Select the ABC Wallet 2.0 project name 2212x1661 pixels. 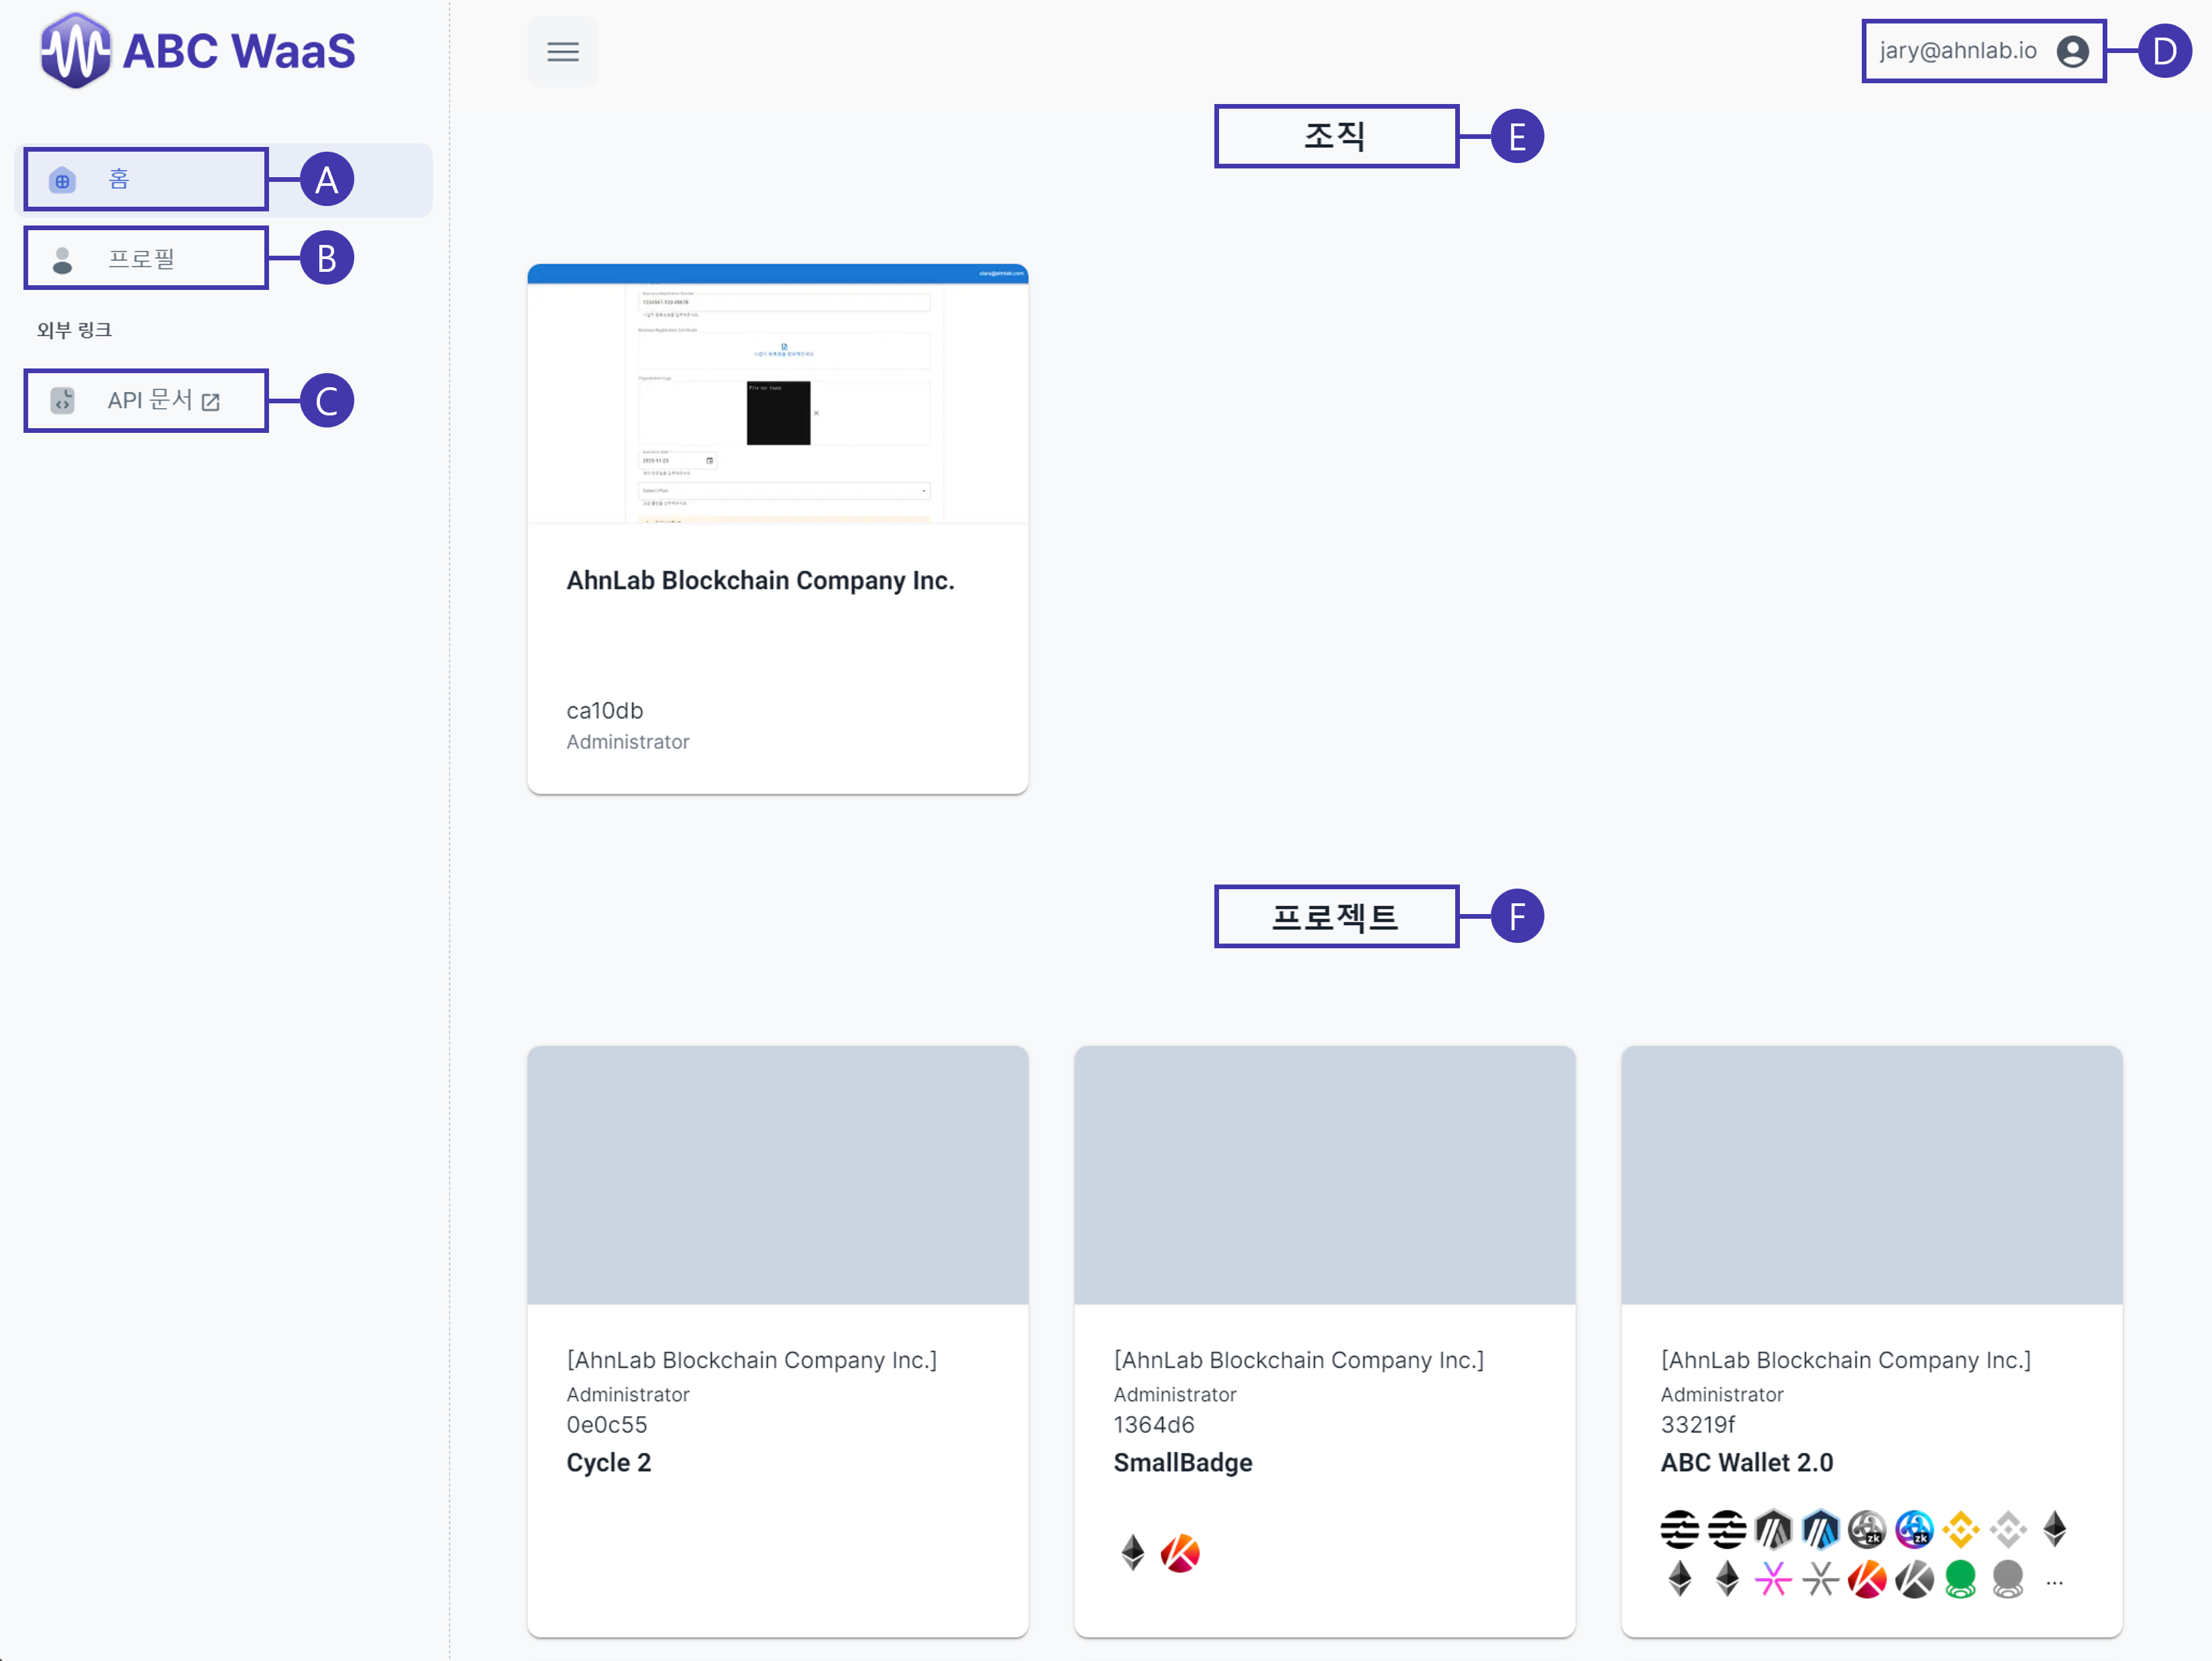tap(1747, 1463)
